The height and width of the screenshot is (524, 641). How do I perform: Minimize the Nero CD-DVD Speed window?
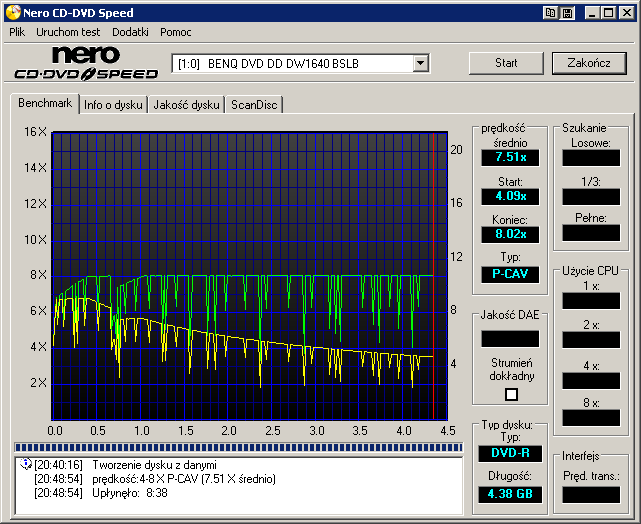point(592,13)
